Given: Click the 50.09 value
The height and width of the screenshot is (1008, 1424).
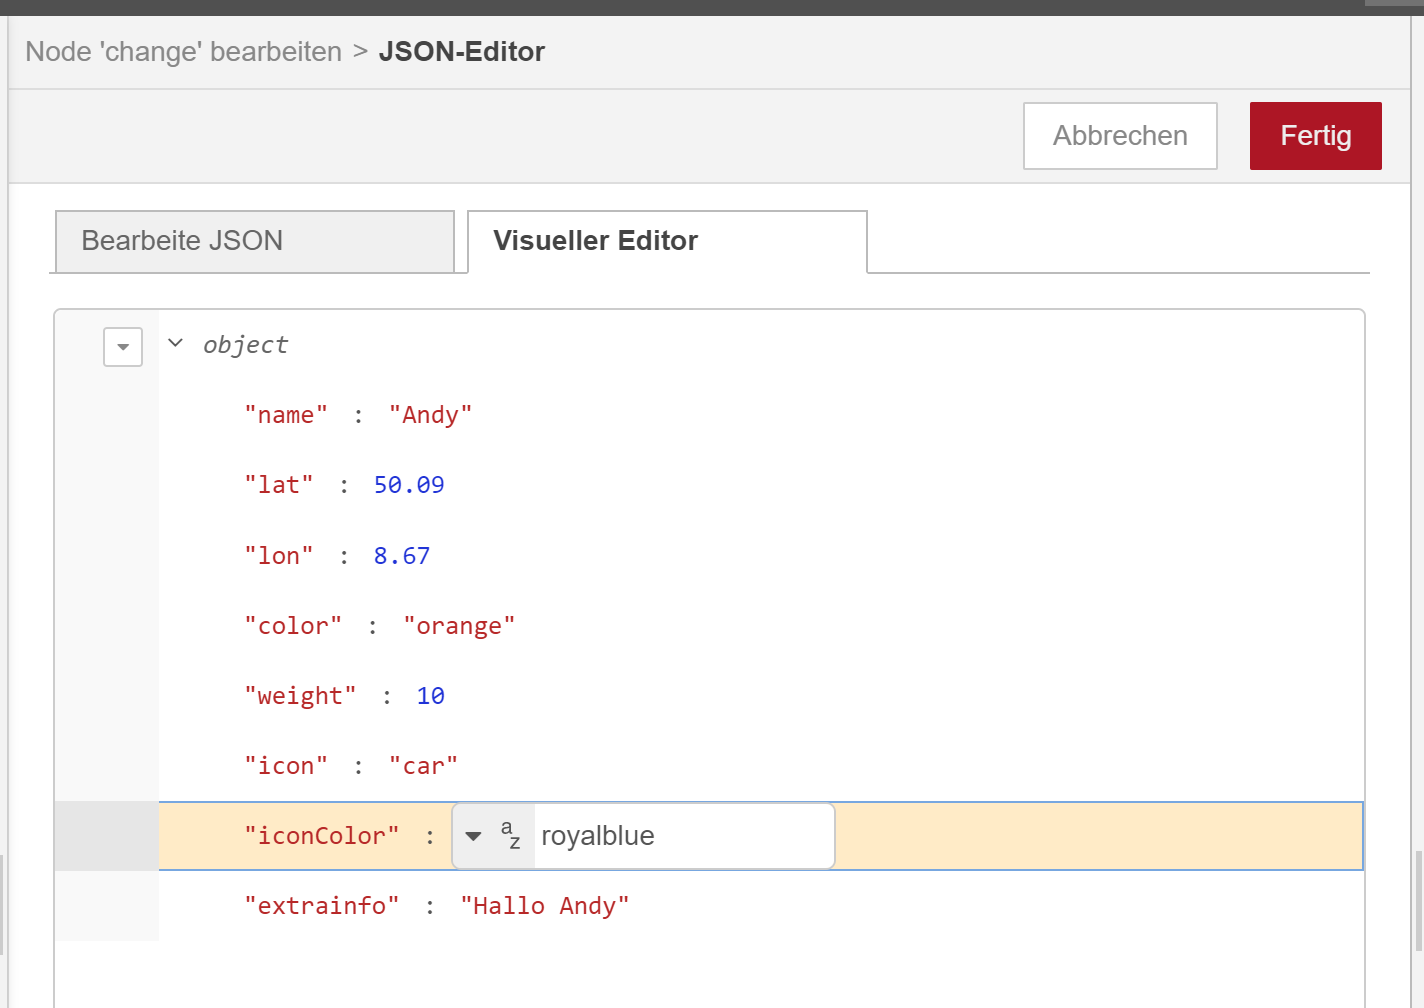Looking at the screenshot, I should [x=409, y=485].
